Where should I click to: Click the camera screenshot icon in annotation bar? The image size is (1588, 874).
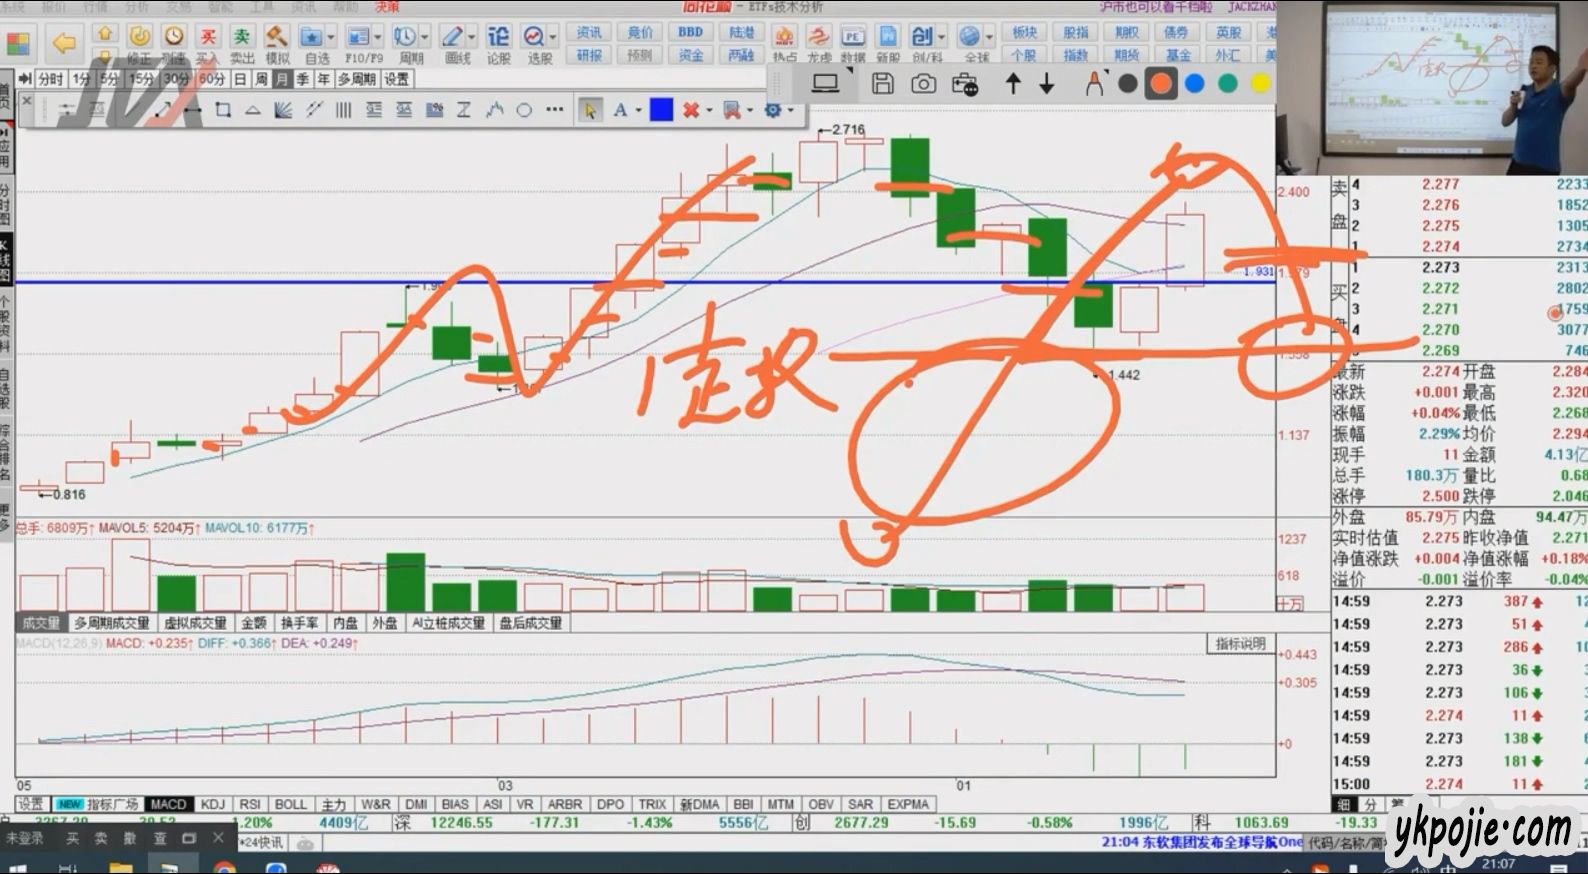[x=923, y=84]
